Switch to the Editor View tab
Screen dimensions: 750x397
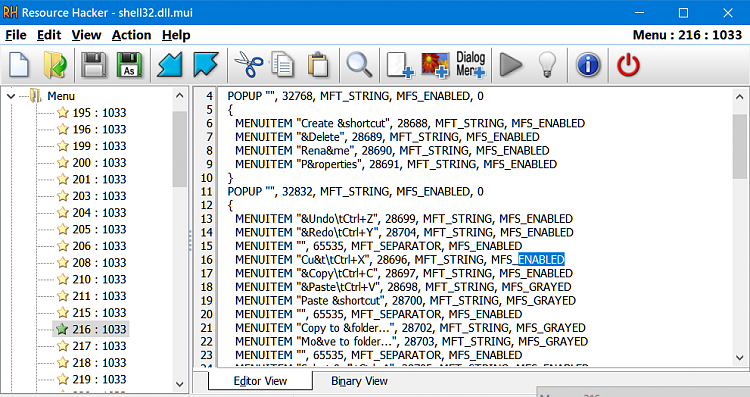pos(260,381)
